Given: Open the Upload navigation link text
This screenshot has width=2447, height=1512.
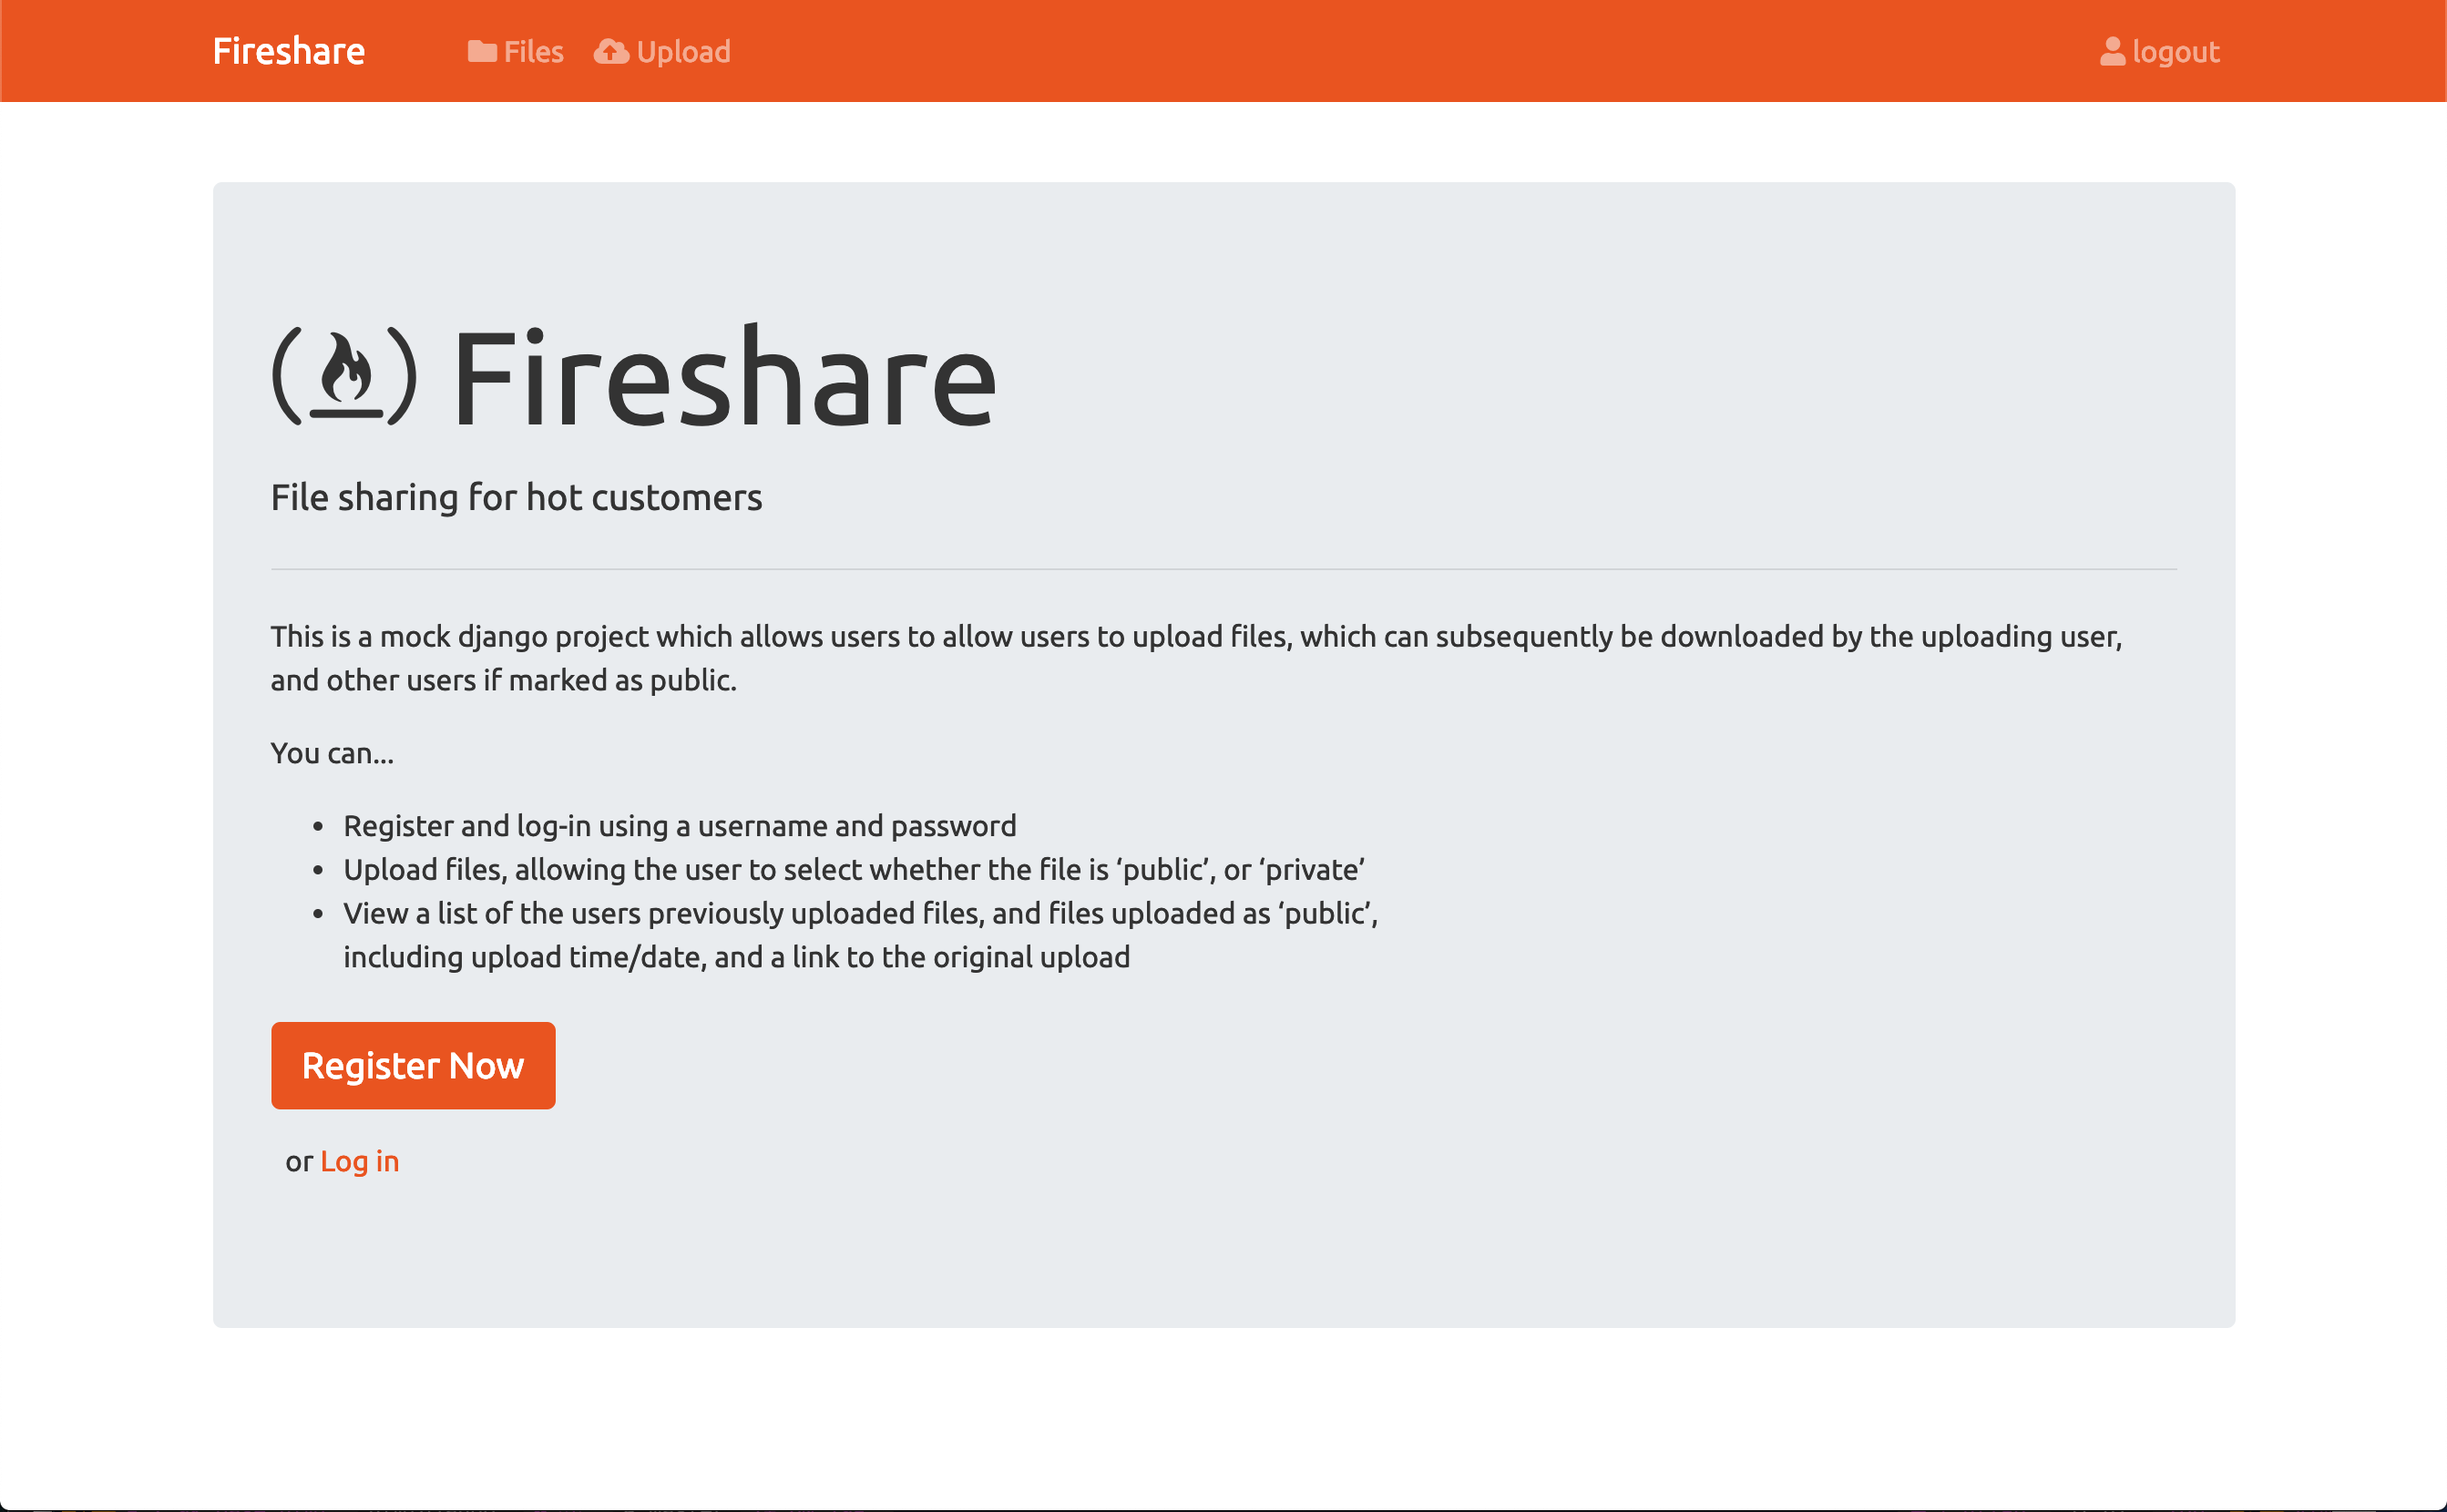Looking at the screenshot, I should 683,51.
